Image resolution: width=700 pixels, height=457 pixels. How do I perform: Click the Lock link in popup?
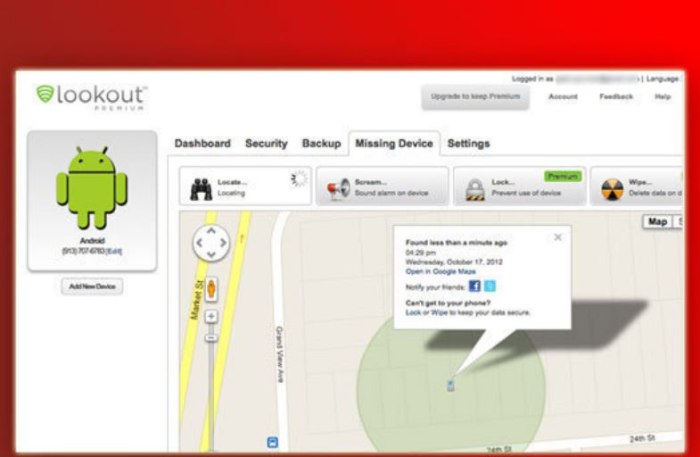pyautogui.click(x=413, y=312)
